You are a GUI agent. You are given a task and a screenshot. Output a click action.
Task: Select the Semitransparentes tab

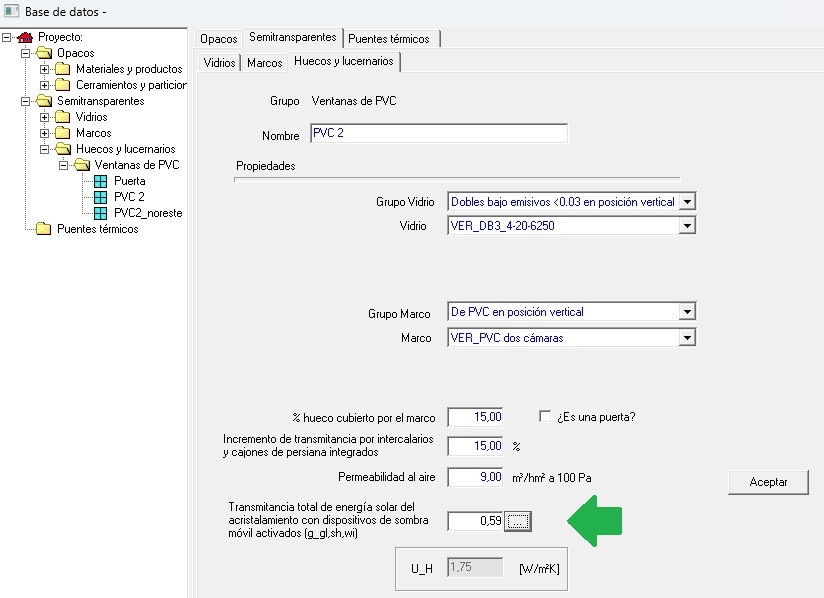click(293, 37)
